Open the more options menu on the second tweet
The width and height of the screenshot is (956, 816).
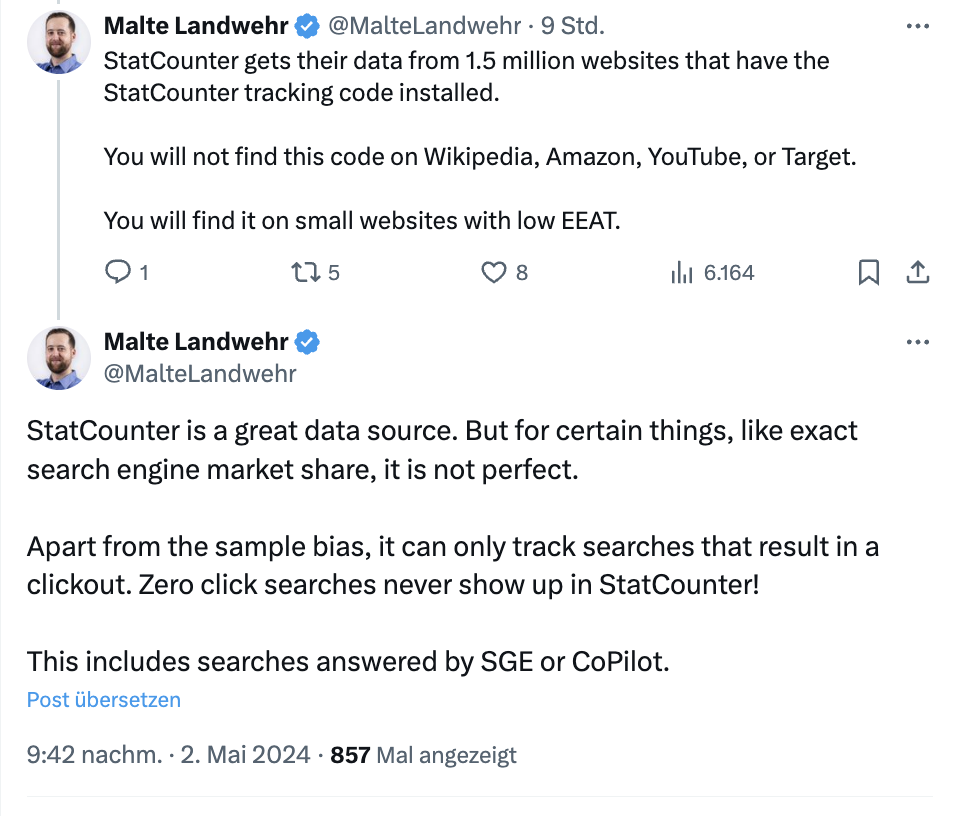click(x=917, y=340)
